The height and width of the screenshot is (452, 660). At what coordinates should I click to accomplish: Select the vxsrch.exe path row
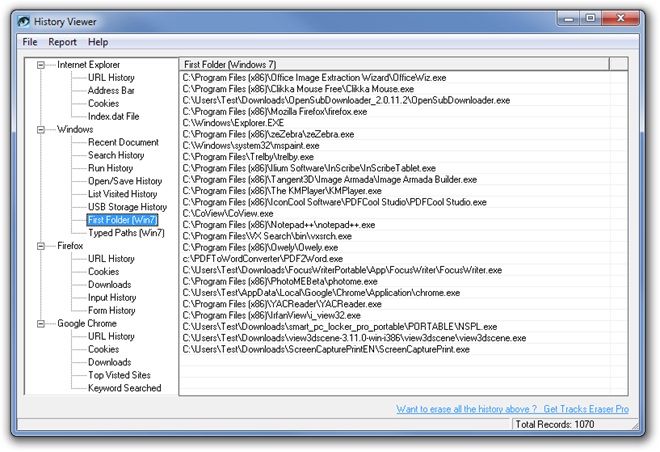point(395,237)
